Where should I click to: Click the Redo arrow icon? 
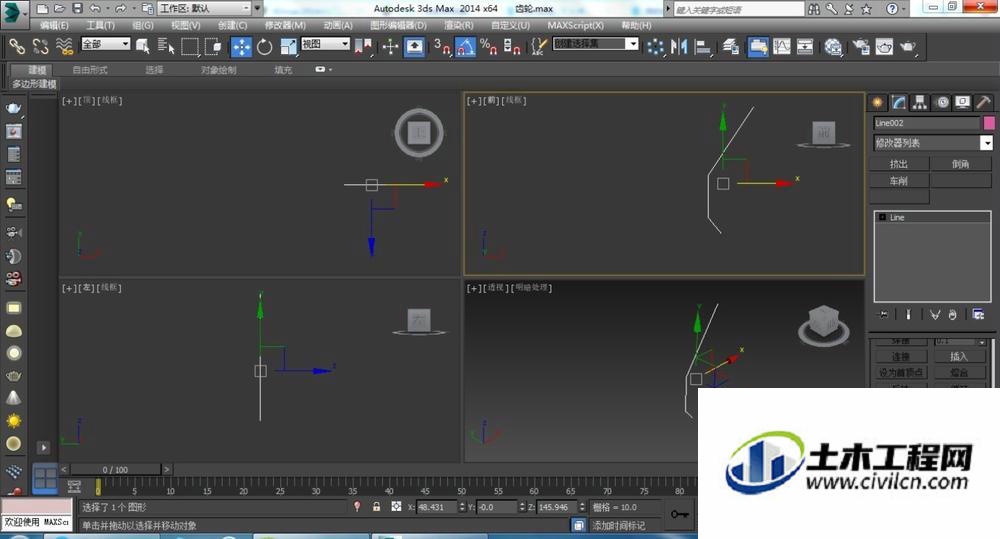point(121,8)
